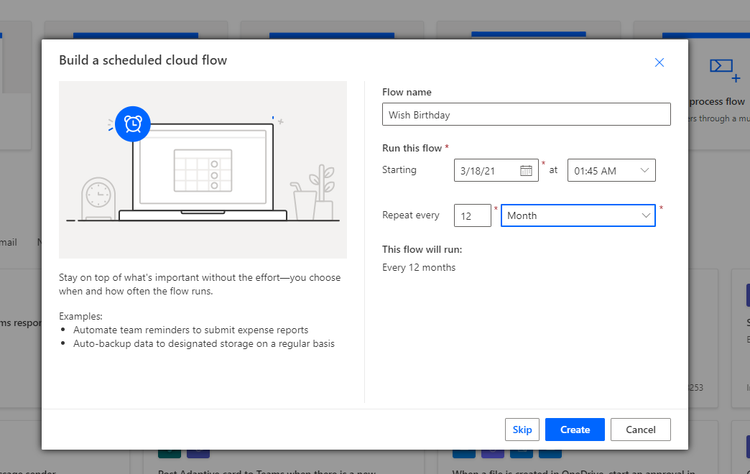Cancel the flow creation dialog

(640, 429)
